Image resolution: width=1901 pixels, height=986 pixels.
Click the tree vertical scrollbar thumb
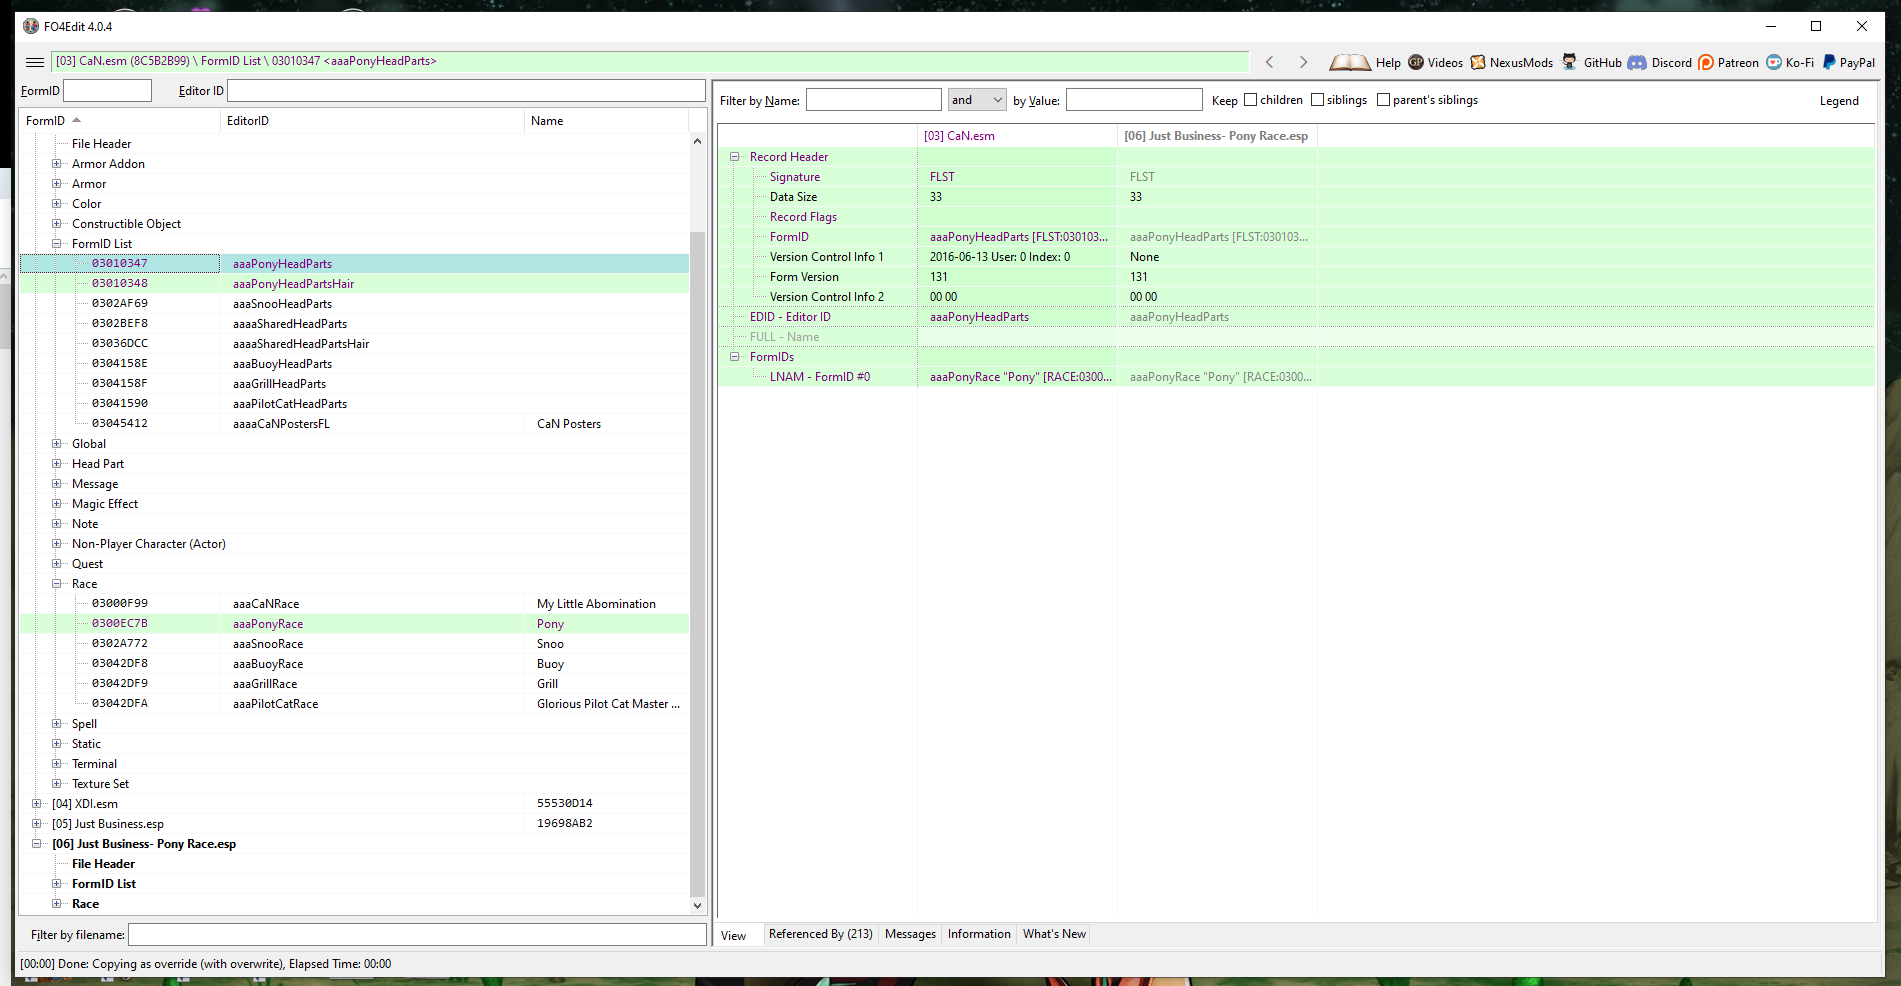tap(698, 563)
